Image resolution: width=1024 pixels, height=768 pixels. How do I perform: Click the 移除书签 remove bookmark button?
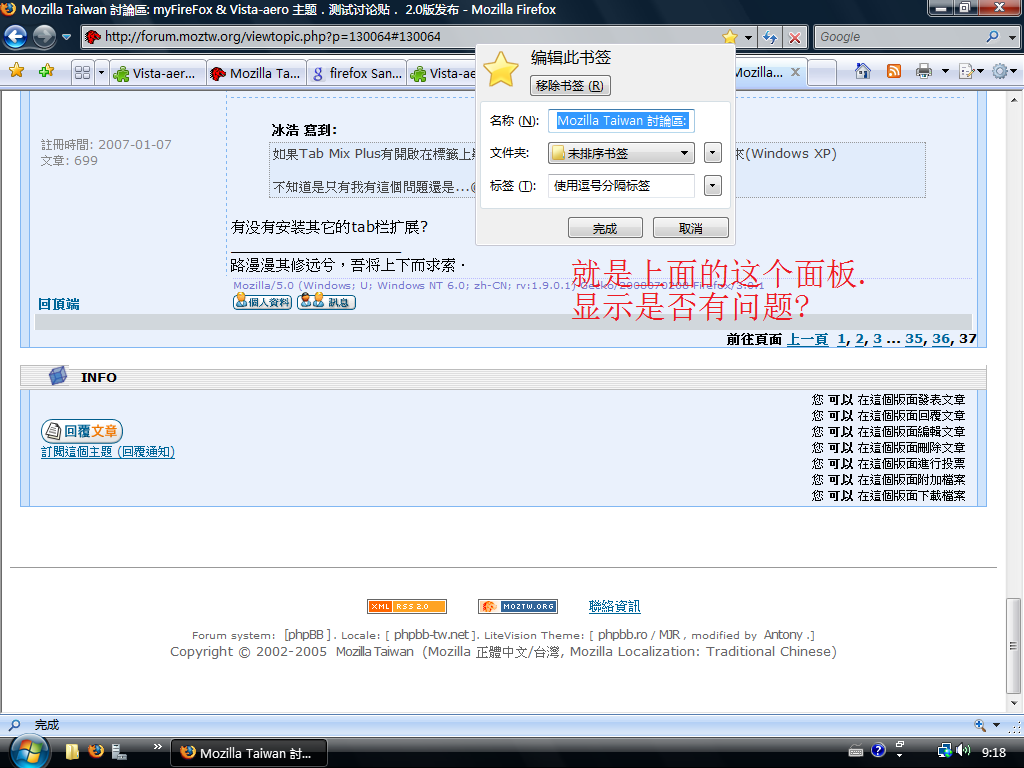[x=570, y=86]
